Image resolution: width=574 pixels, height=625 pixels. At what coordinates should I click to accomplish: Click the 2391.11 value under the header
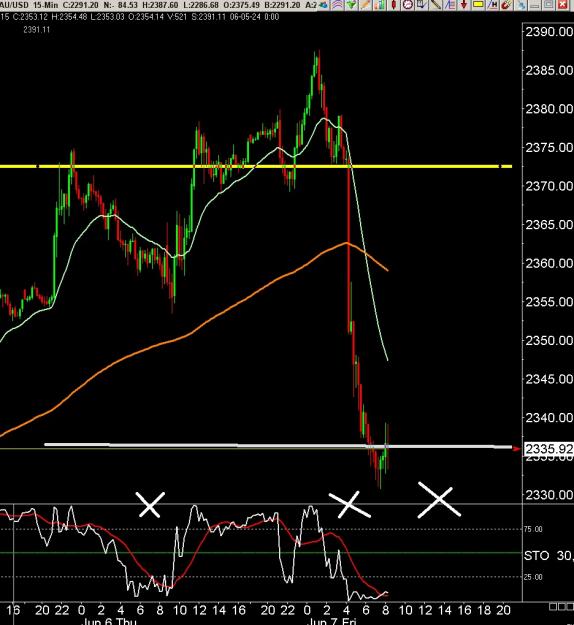[x=37, y=29]
